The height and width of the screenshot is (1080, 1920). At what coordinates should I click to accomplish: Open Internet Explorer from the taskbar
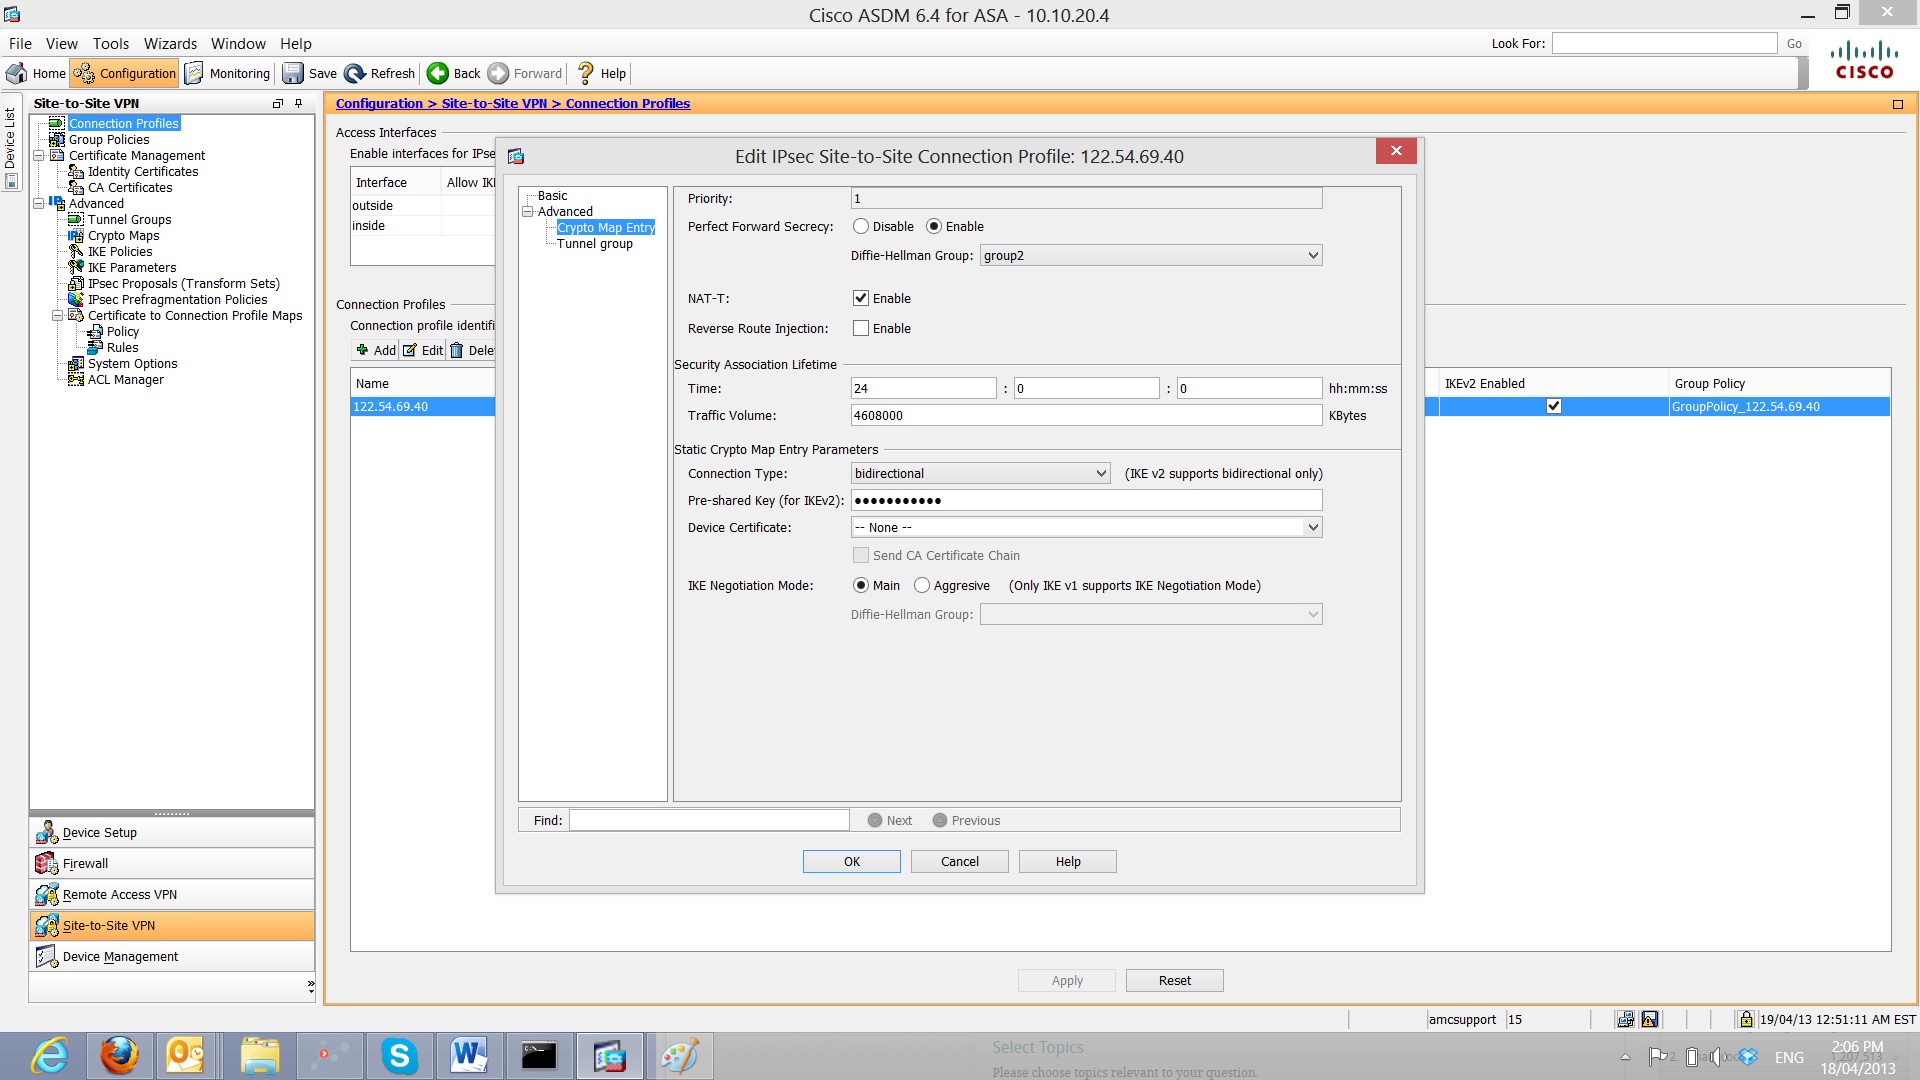49,1056
